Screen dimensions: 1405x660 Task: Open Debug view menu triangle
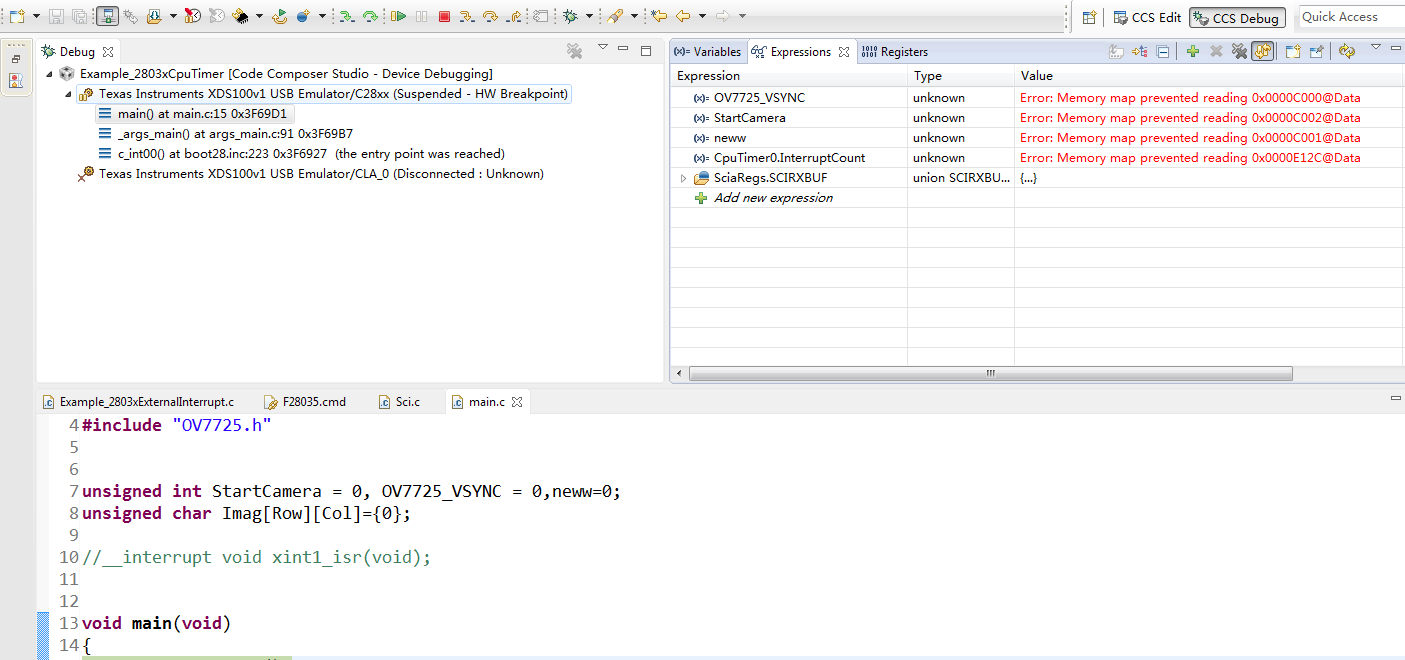pyautogui.click(x=603, y=47)
